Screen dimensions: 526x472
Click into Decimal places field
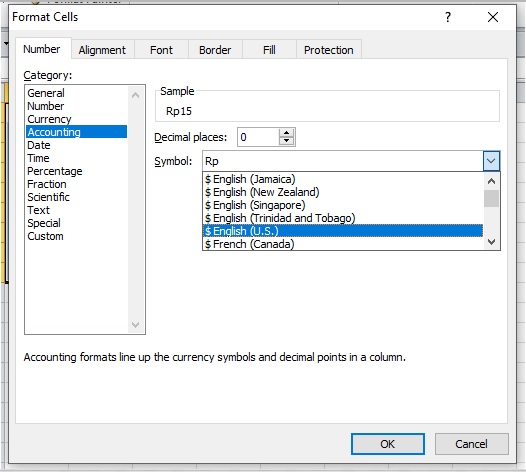click(x=258, y=137)
